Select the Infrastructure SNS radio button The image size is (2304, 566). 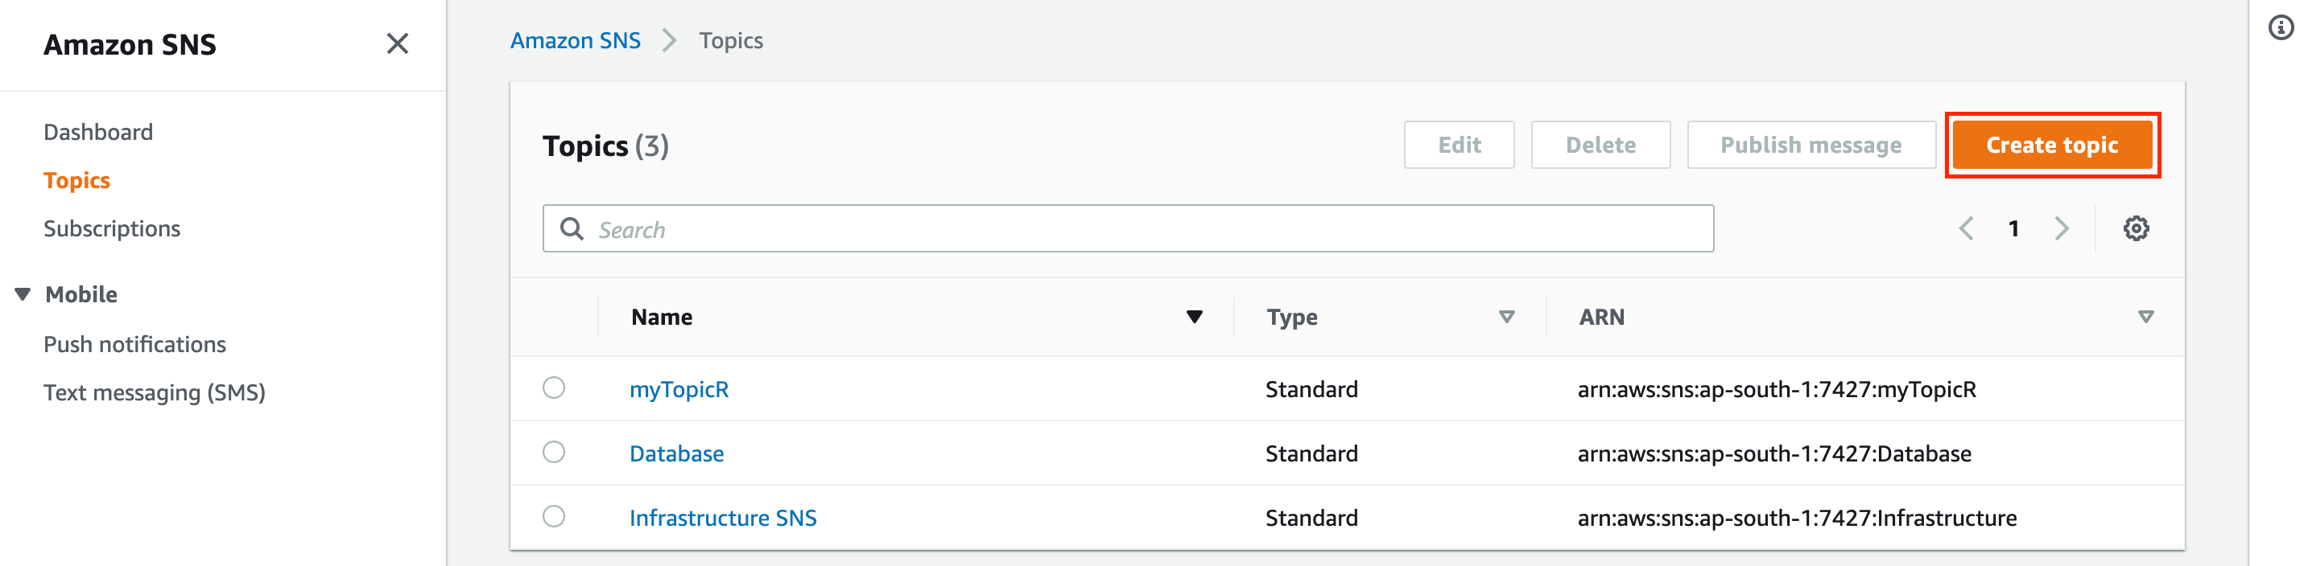(554, 516)
